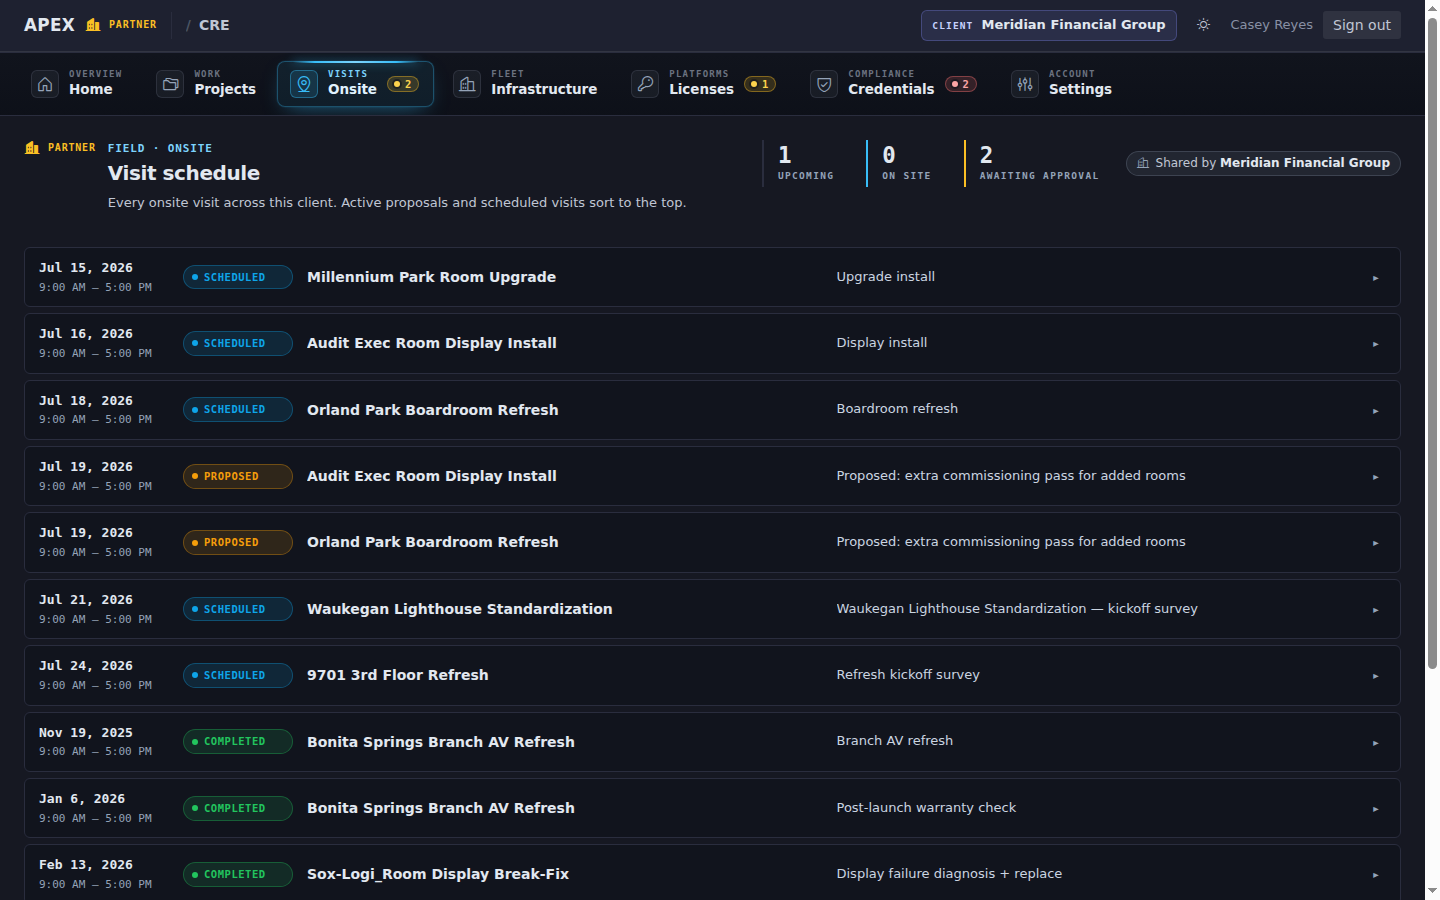Click the Infrastructure fleet building icon

pyautogui.click(x=467, y=84)
